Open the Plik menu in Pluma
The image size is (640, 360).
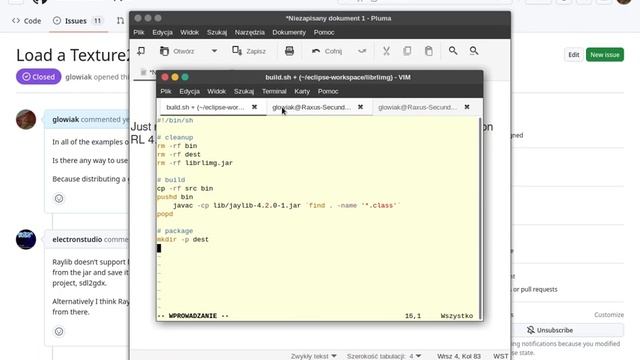click(x=138, y=32)
